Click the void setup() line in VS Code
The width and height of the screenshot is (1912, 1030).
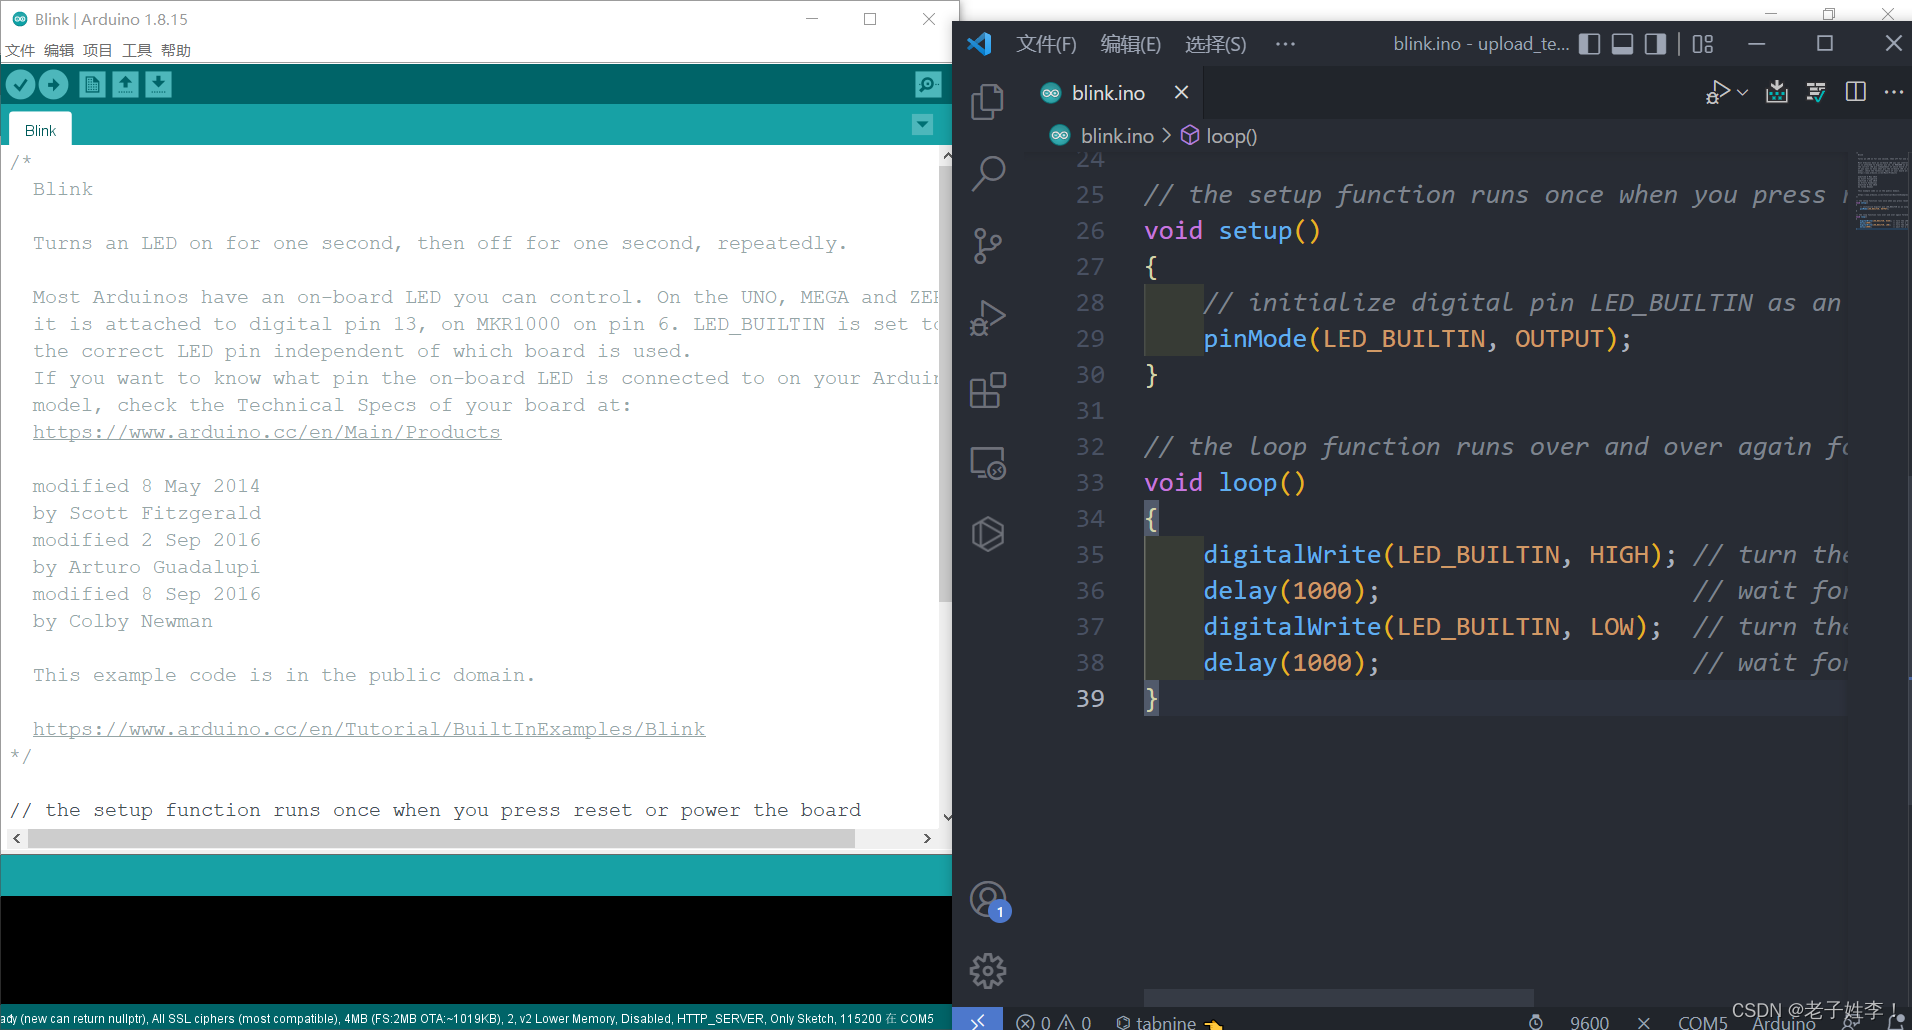(1232, 231)
